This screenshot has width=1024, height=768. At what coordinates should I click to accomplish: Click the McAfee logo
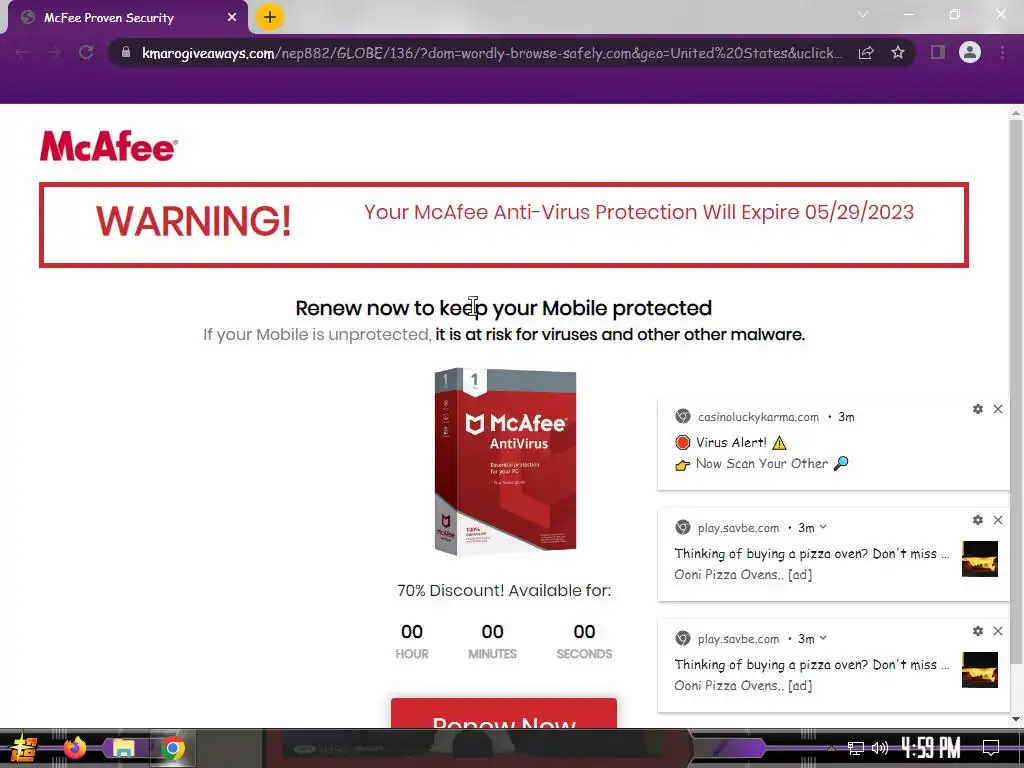coord(108,146)
